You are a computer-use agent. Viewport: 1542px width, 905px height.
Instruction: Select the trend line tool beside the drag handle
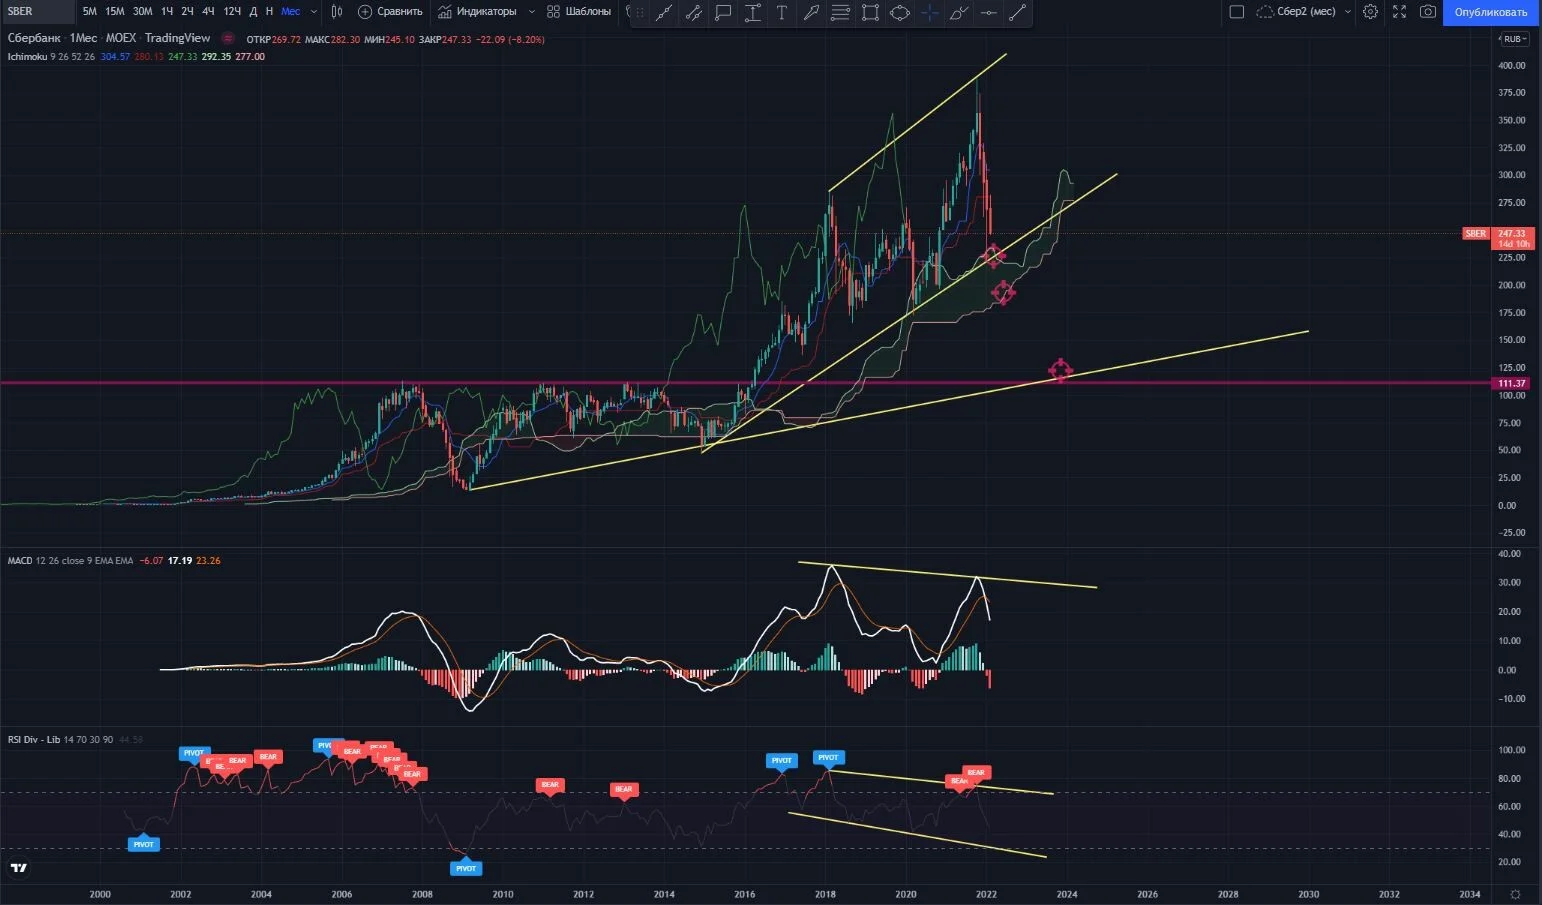coord(664,12)
